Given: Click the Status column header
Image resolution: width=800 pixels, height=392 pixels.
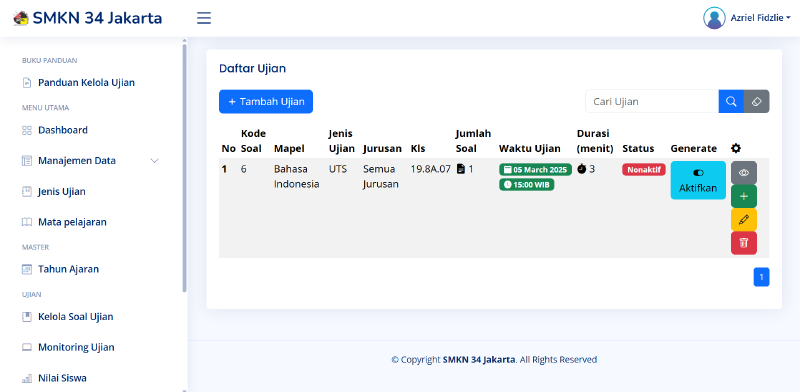Looking at the screenshot, I should [x=638, y=149].
